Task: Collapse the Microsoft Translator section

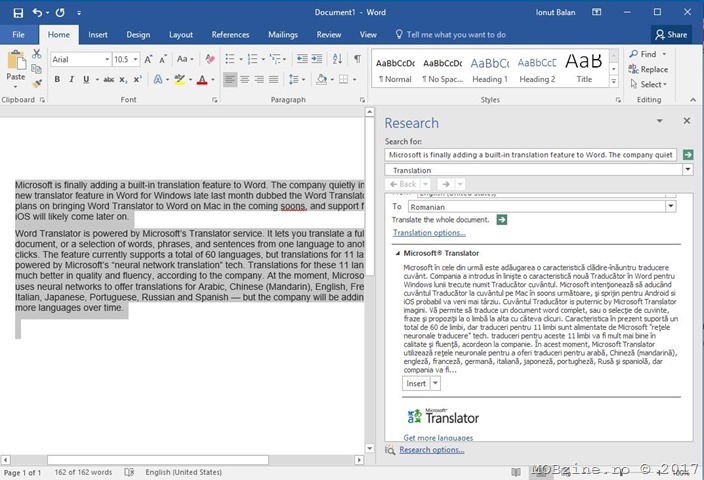Action: (x=397, y=253)
